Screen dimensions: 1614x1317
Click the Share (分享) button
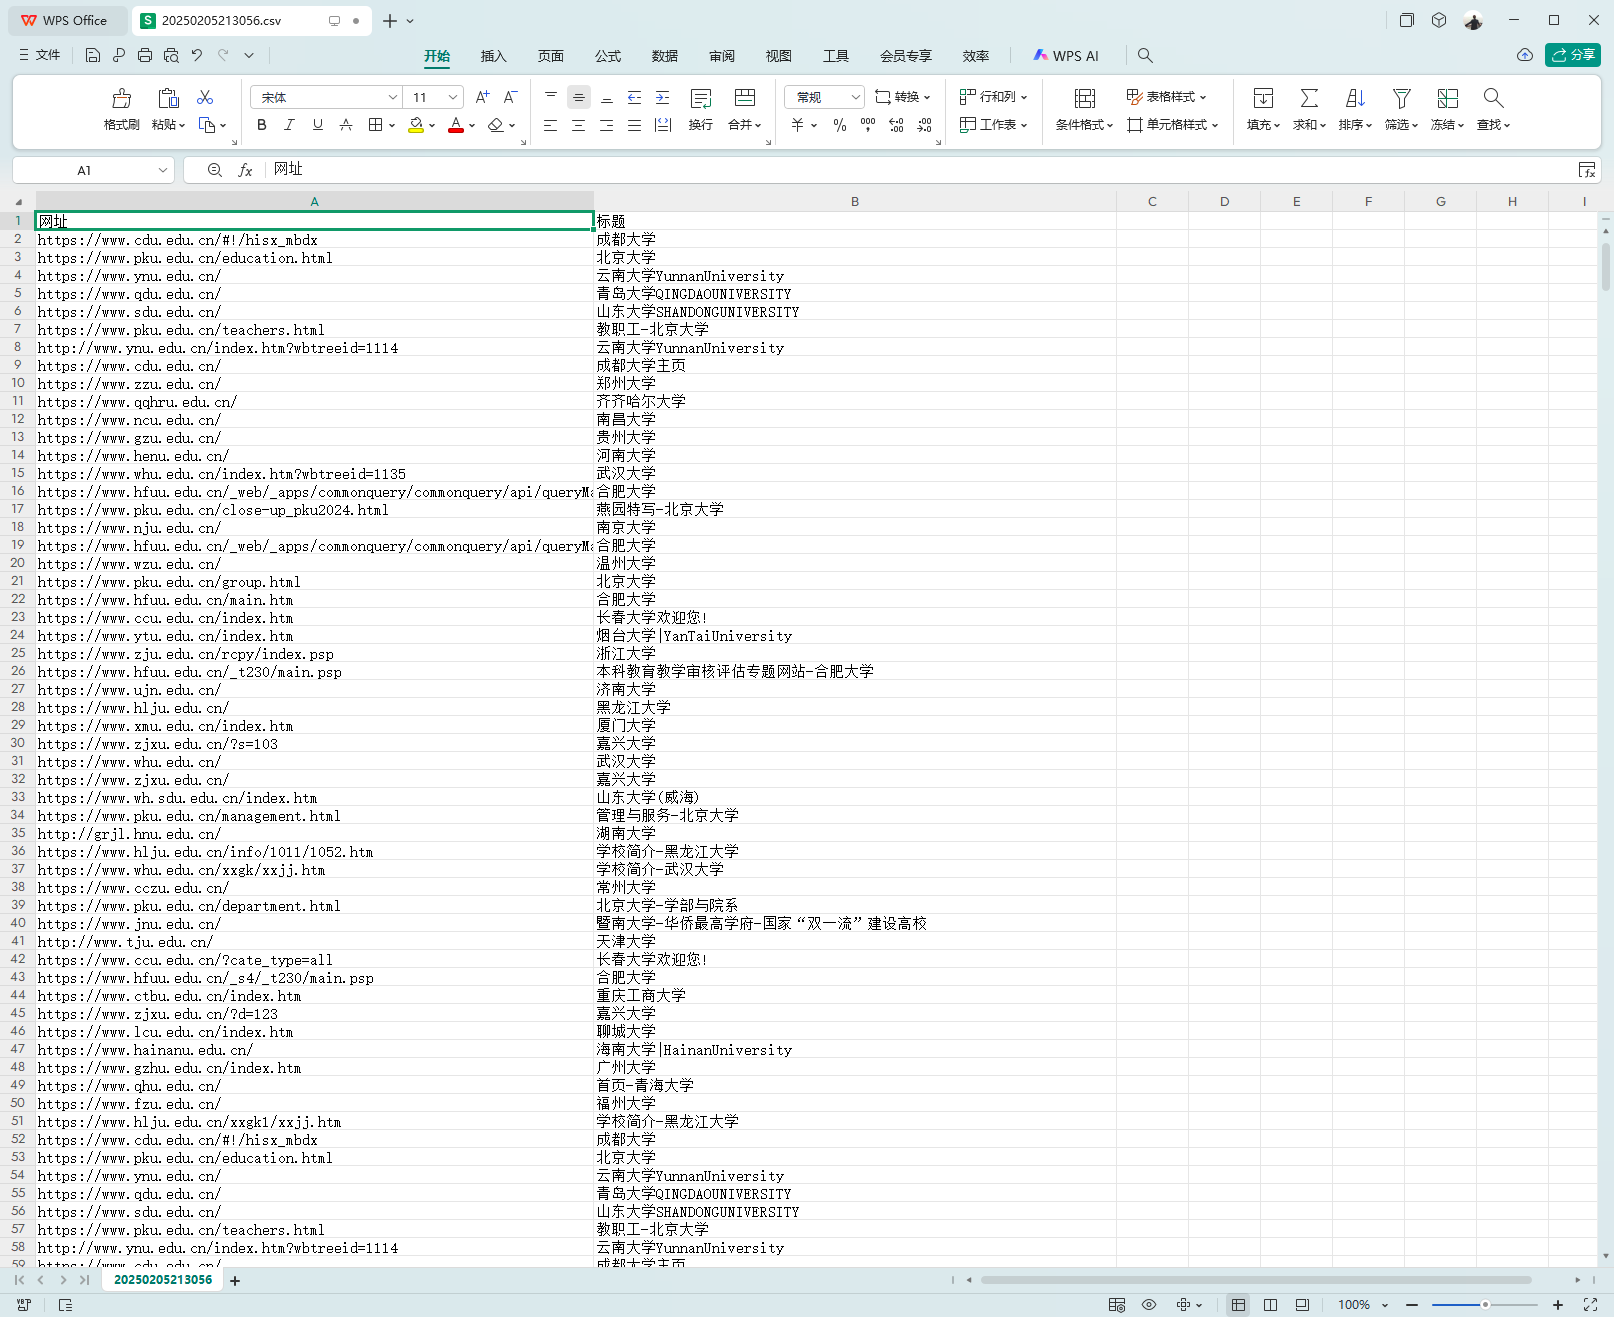pyautogui.click(x=1572, y=55)
